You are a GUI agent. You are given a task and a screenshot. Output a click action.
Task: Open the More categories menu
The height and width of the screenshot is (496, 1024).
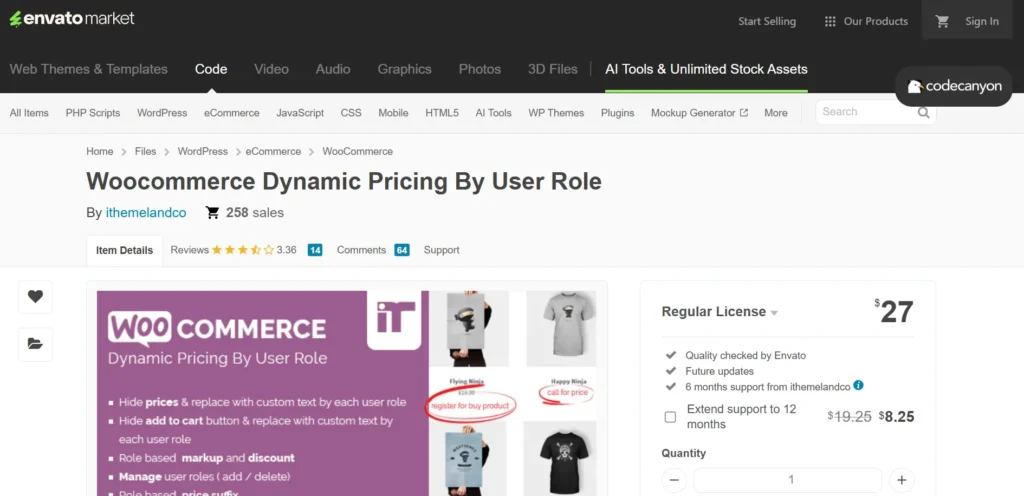coord(776,113)
